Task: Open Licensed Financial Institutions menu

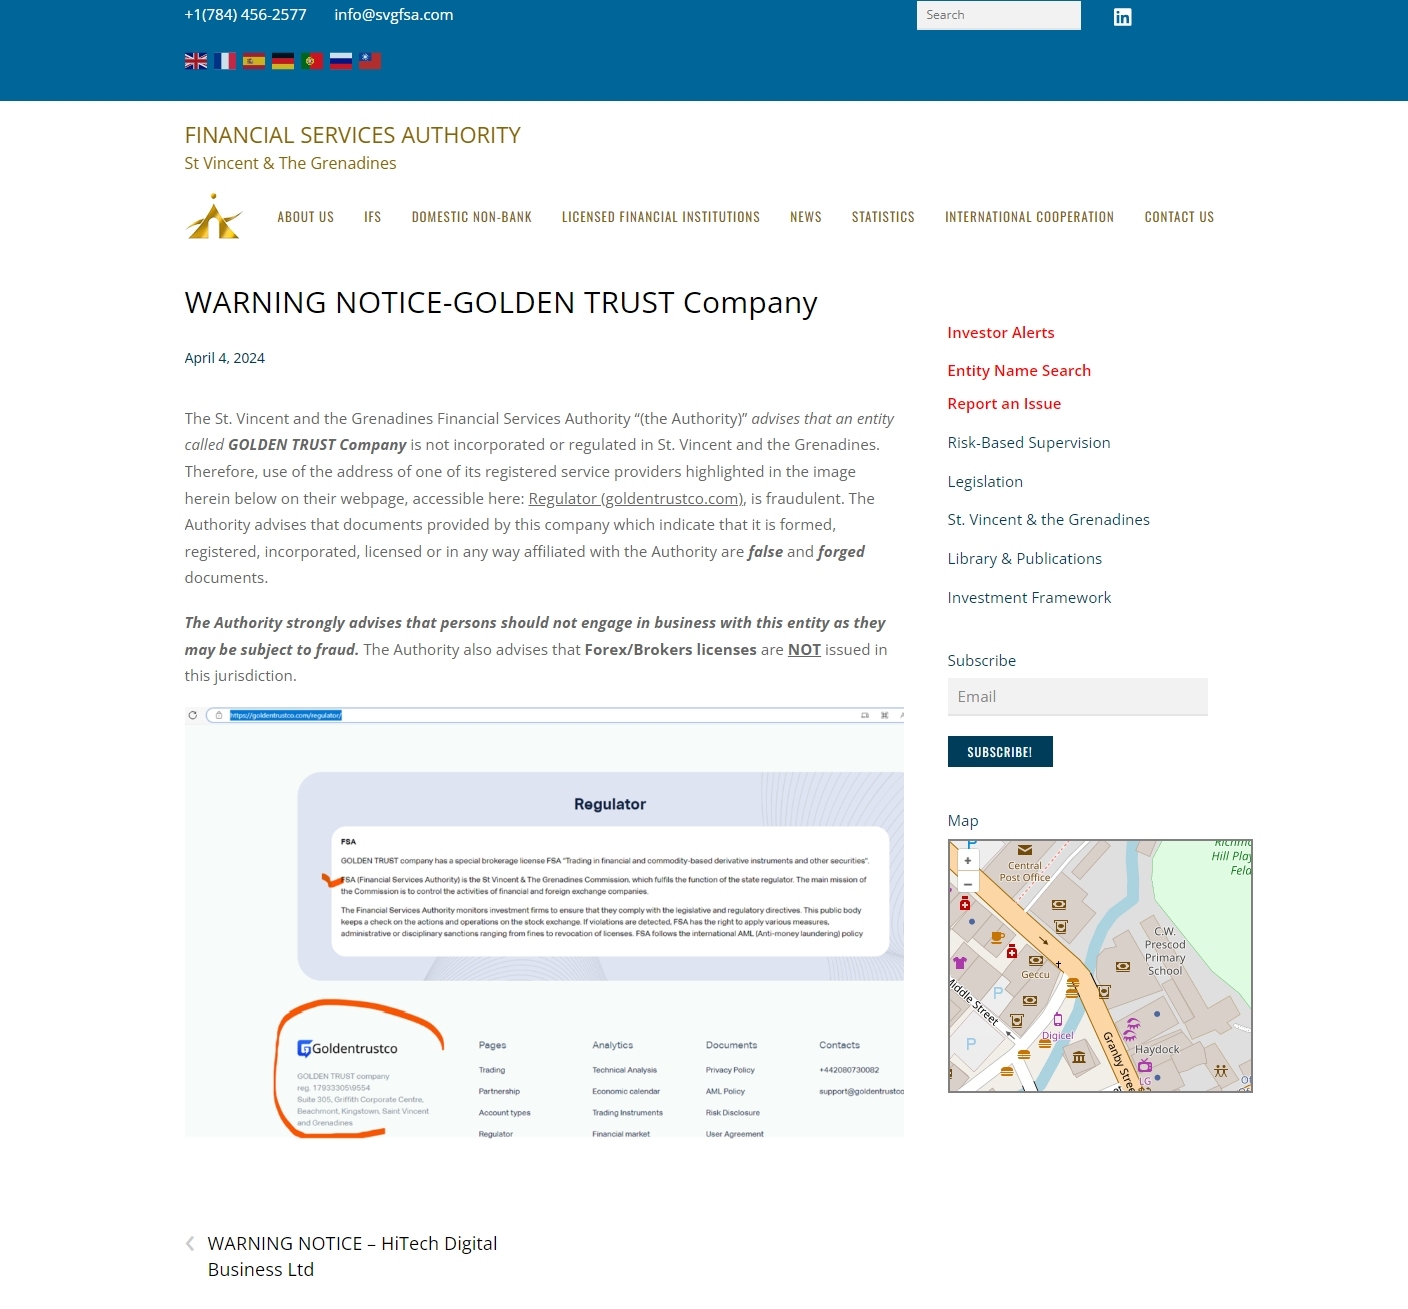Action: 660,217
